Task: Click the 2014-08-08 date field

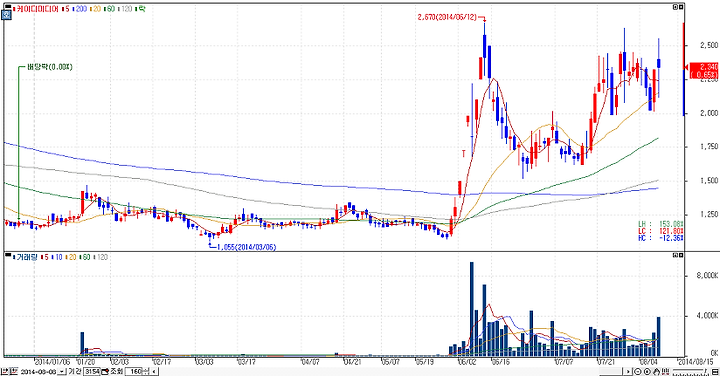Action: [39, 371]
